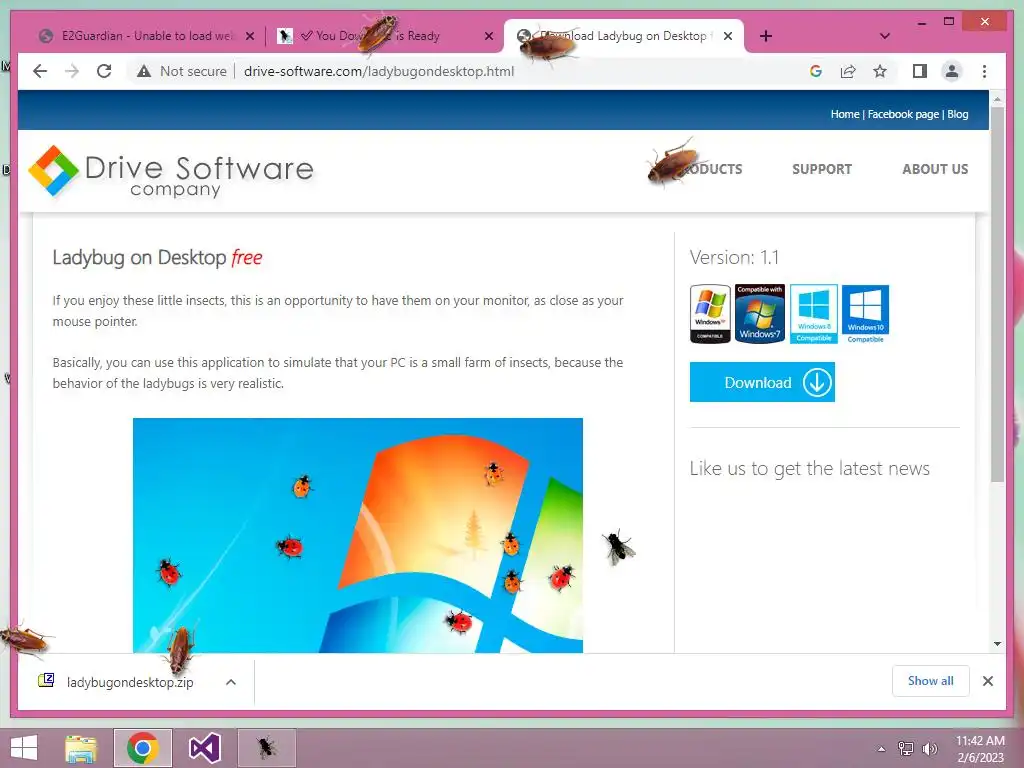The height and width of the screenshot is (768, 1024).
Task: Close the E2Guardian tab
Action: [x=249, y=37]
